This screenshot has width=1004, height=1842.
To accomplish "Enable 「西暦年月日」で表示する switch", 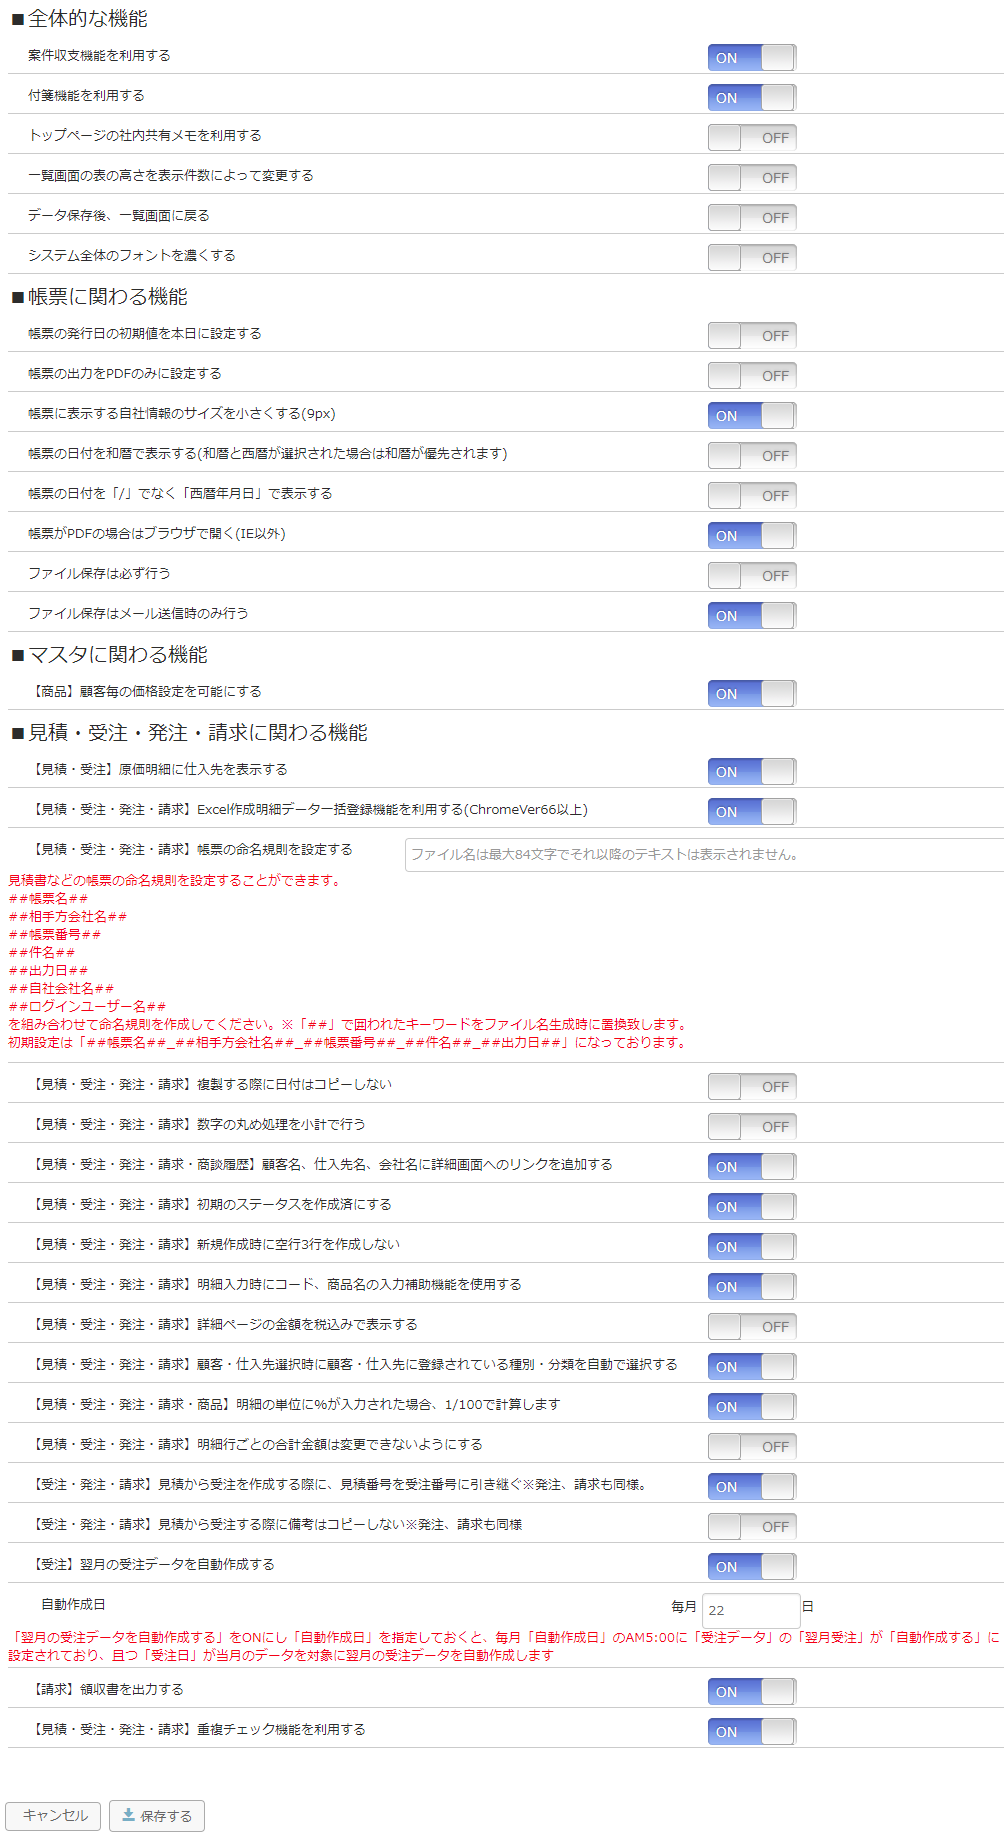I will 752,496.
